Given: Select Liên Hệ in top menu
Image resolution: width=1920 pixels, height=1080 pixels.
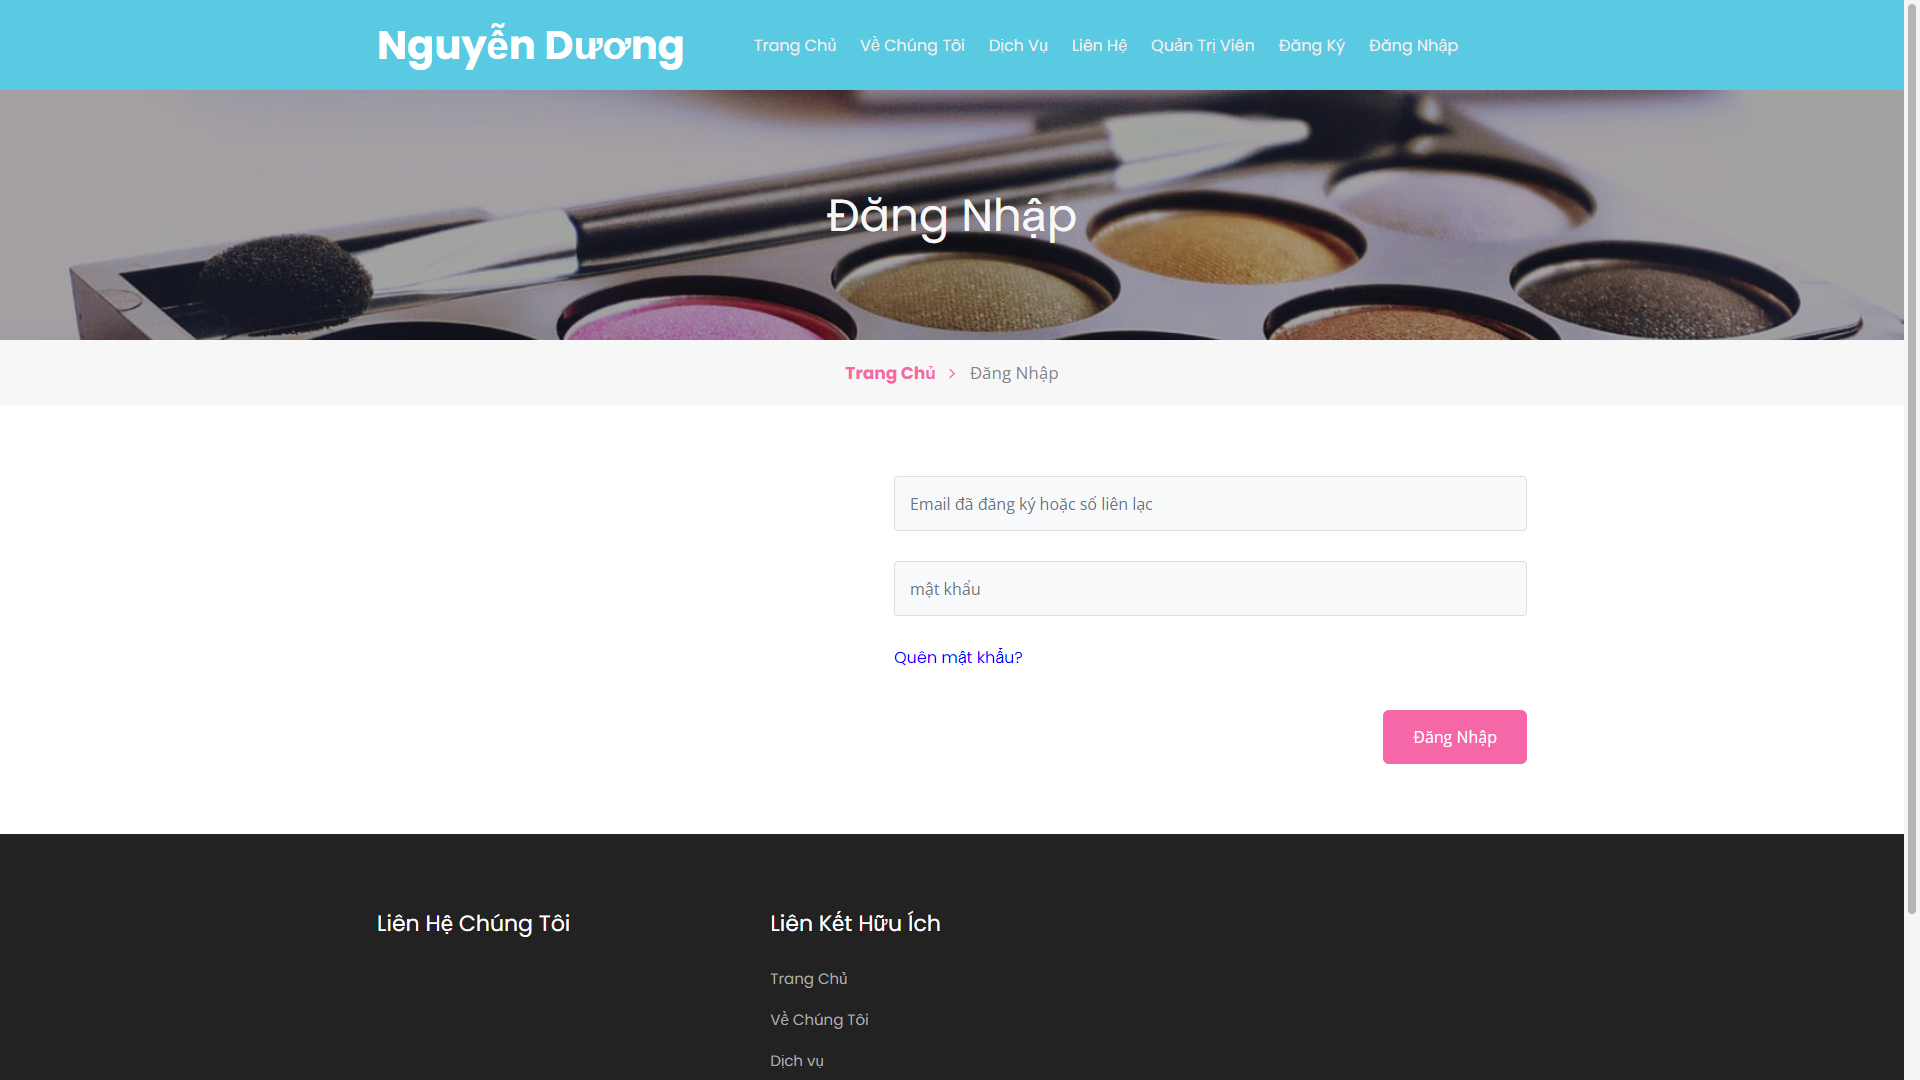Looking at the screenshot, I should pyautogui.click(x=1098, y=46).
